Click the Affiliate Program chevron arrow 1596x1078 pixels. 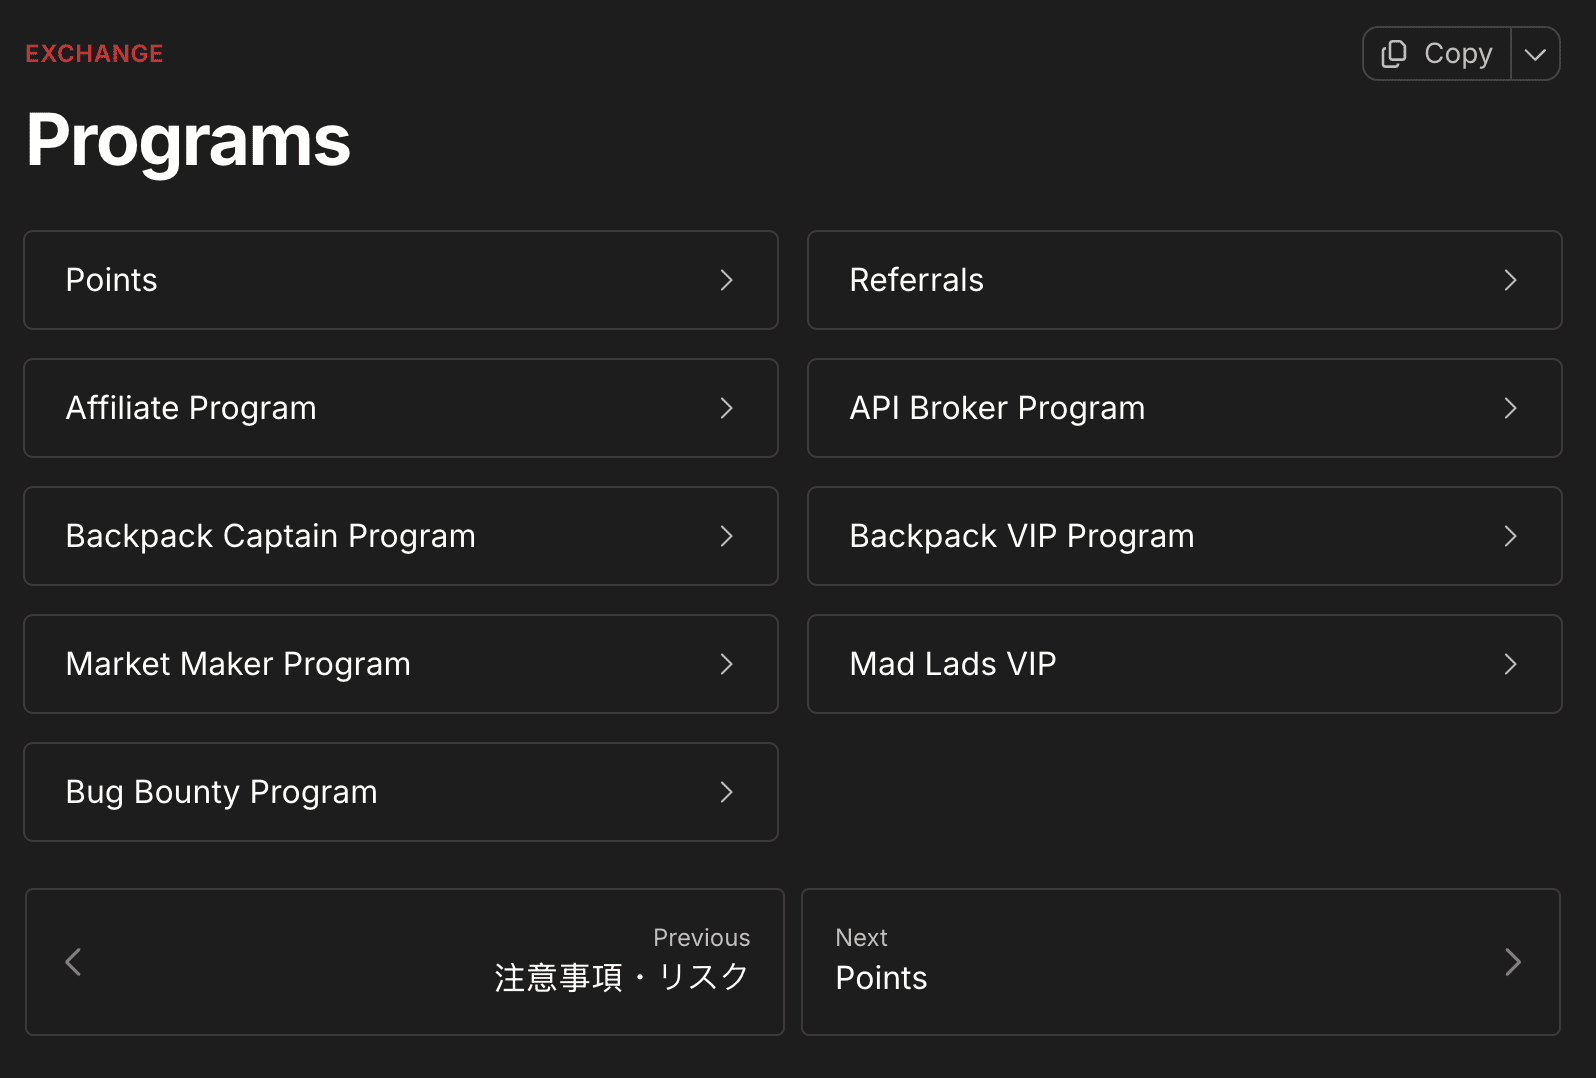pos(726,408)
